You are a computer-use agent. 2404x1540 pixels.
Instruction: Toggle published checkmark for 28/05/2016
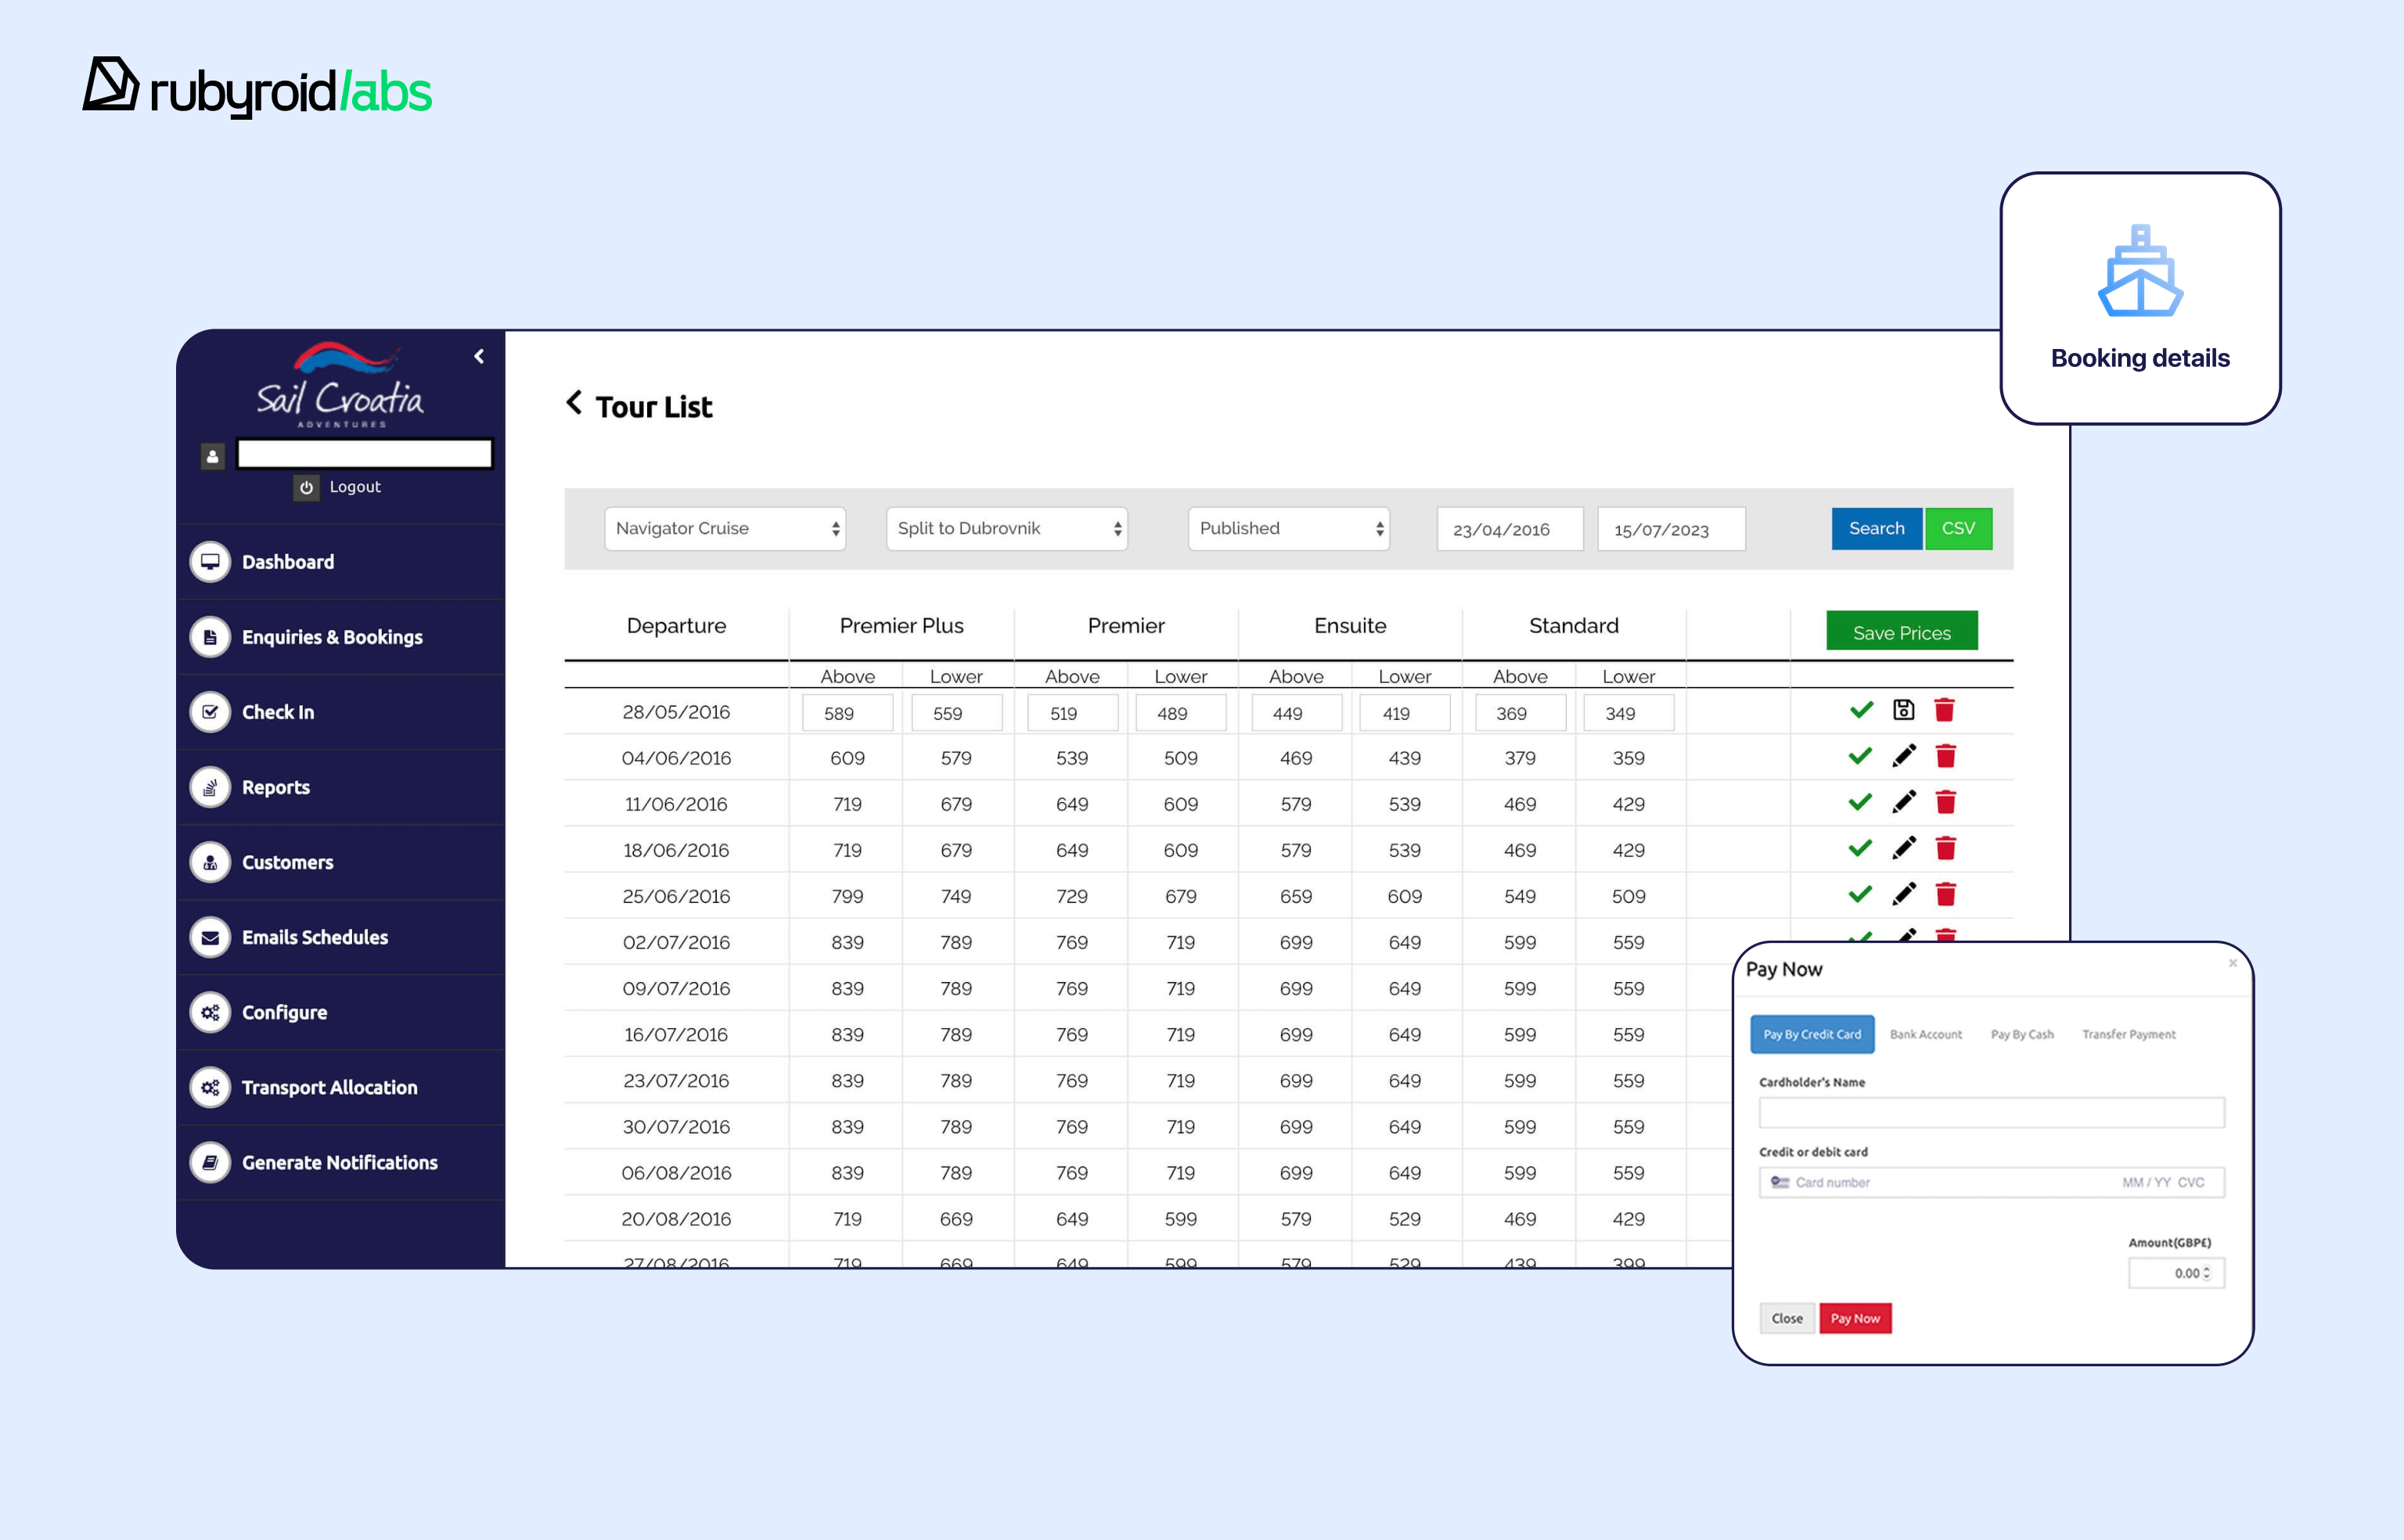(1860, 710)
